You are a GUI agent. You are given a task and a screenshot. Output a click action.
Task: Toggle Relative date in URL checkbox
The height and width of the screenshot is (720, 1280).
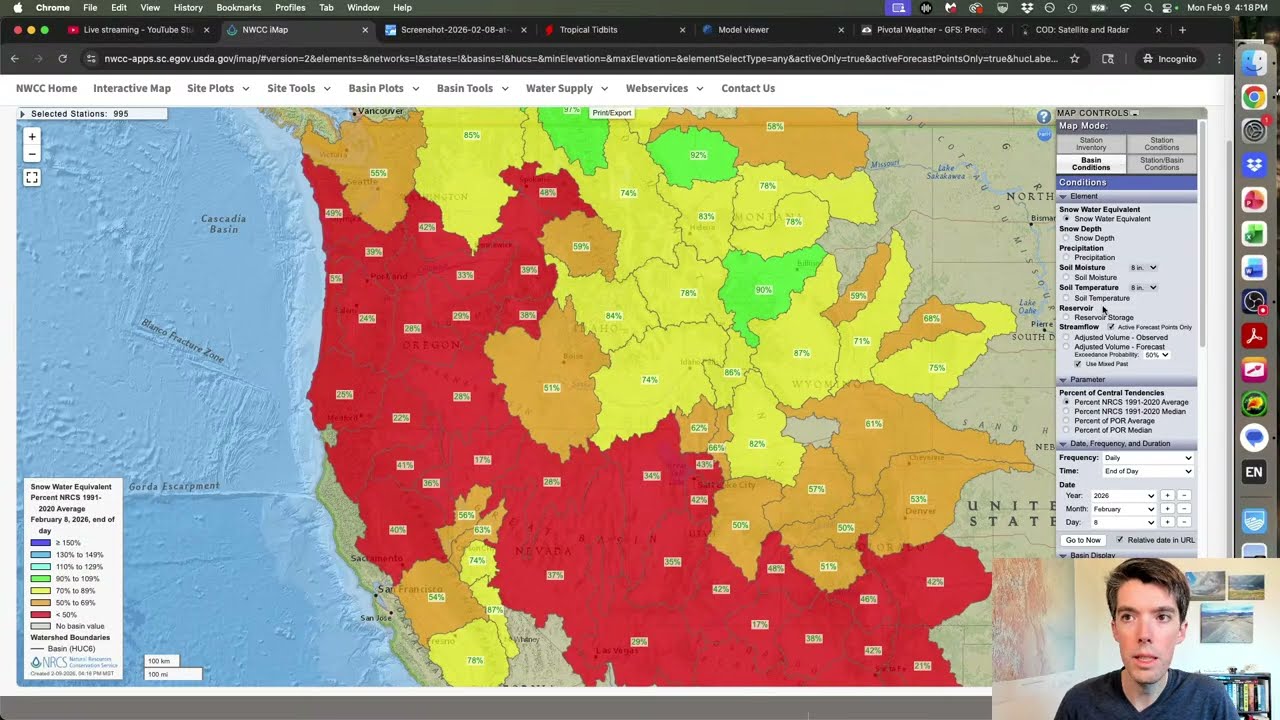click(x=1120, y=540)
